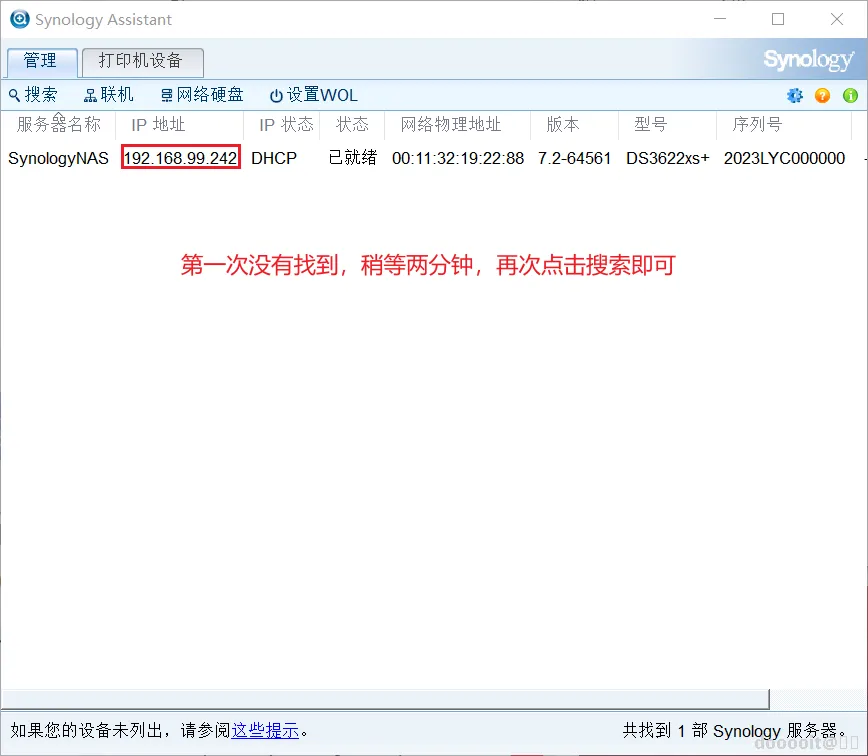The width and height of the screenshot is (868, 756).
Task: Select the SynologyNAS server row
Action: point(58,158)
